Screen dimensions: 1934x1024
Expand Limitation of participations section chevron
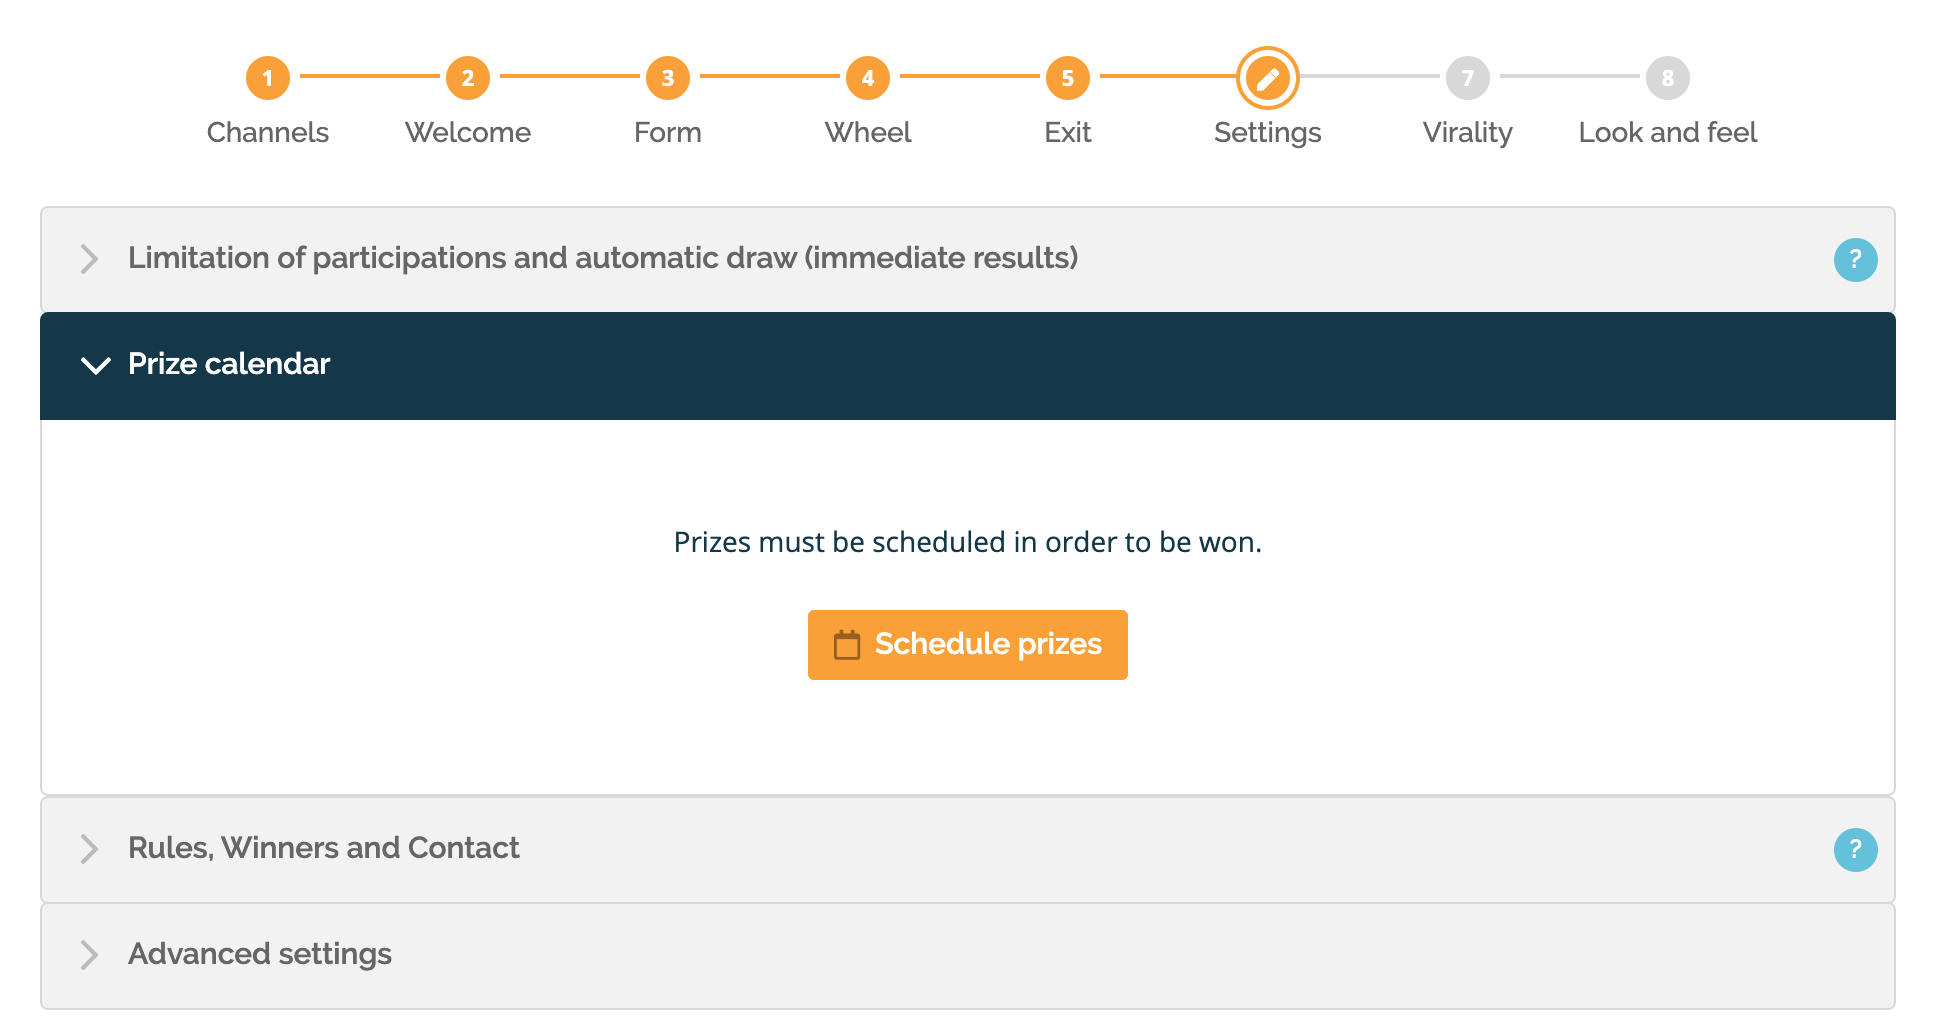tap(89, 259)
